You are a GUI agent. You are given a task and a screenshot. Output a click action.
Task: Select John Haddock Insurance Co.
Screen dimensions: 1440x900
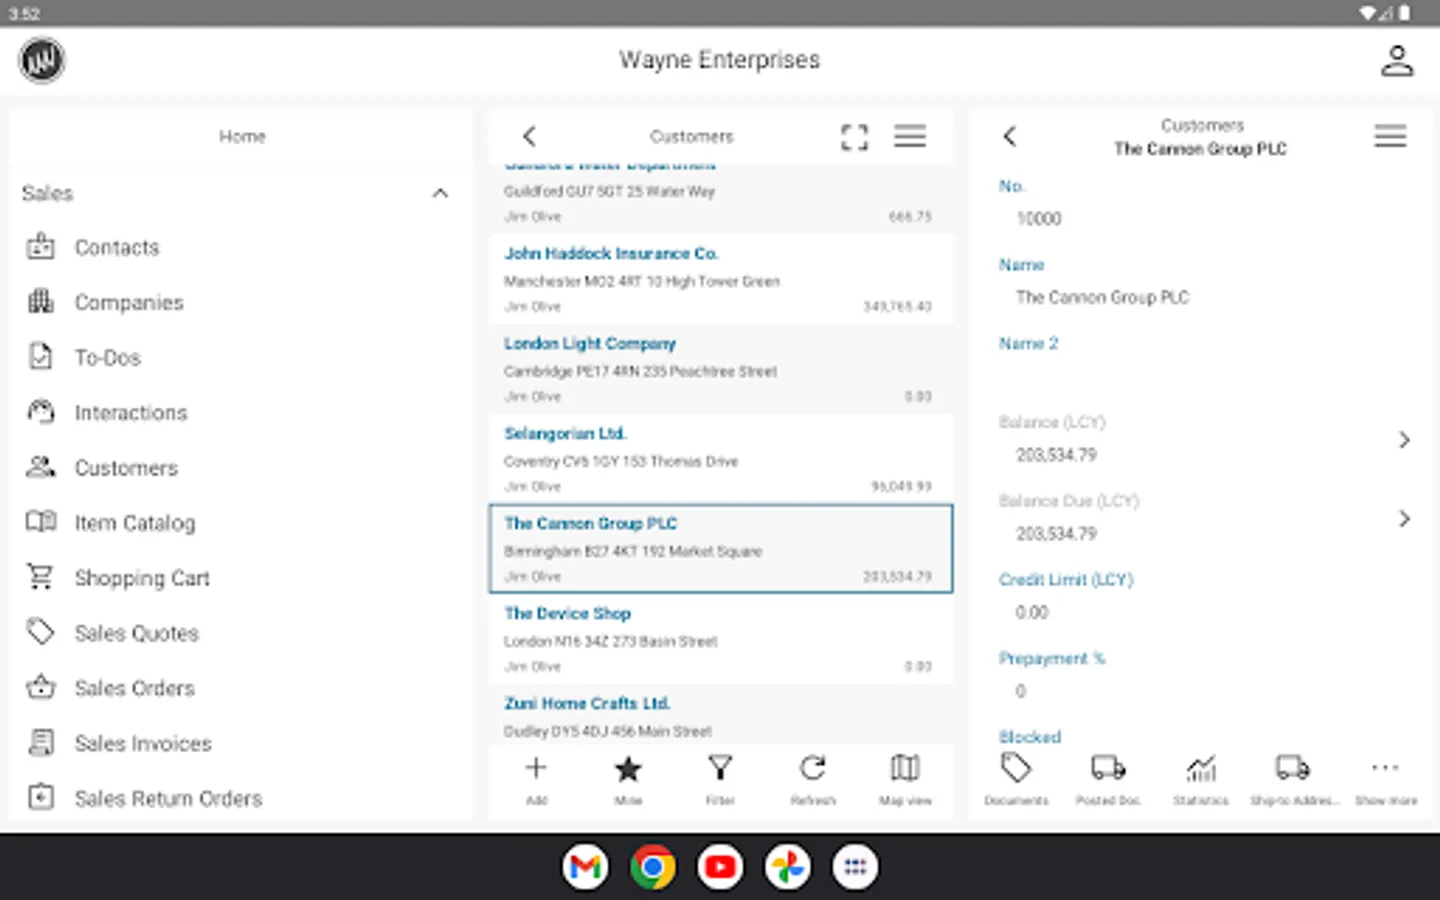pyautogui.click(x=720, y=279)
